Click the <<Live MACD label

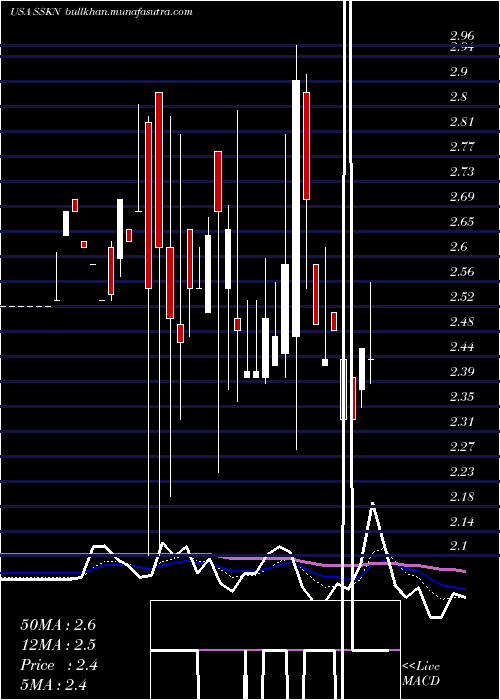coord(421,673)
